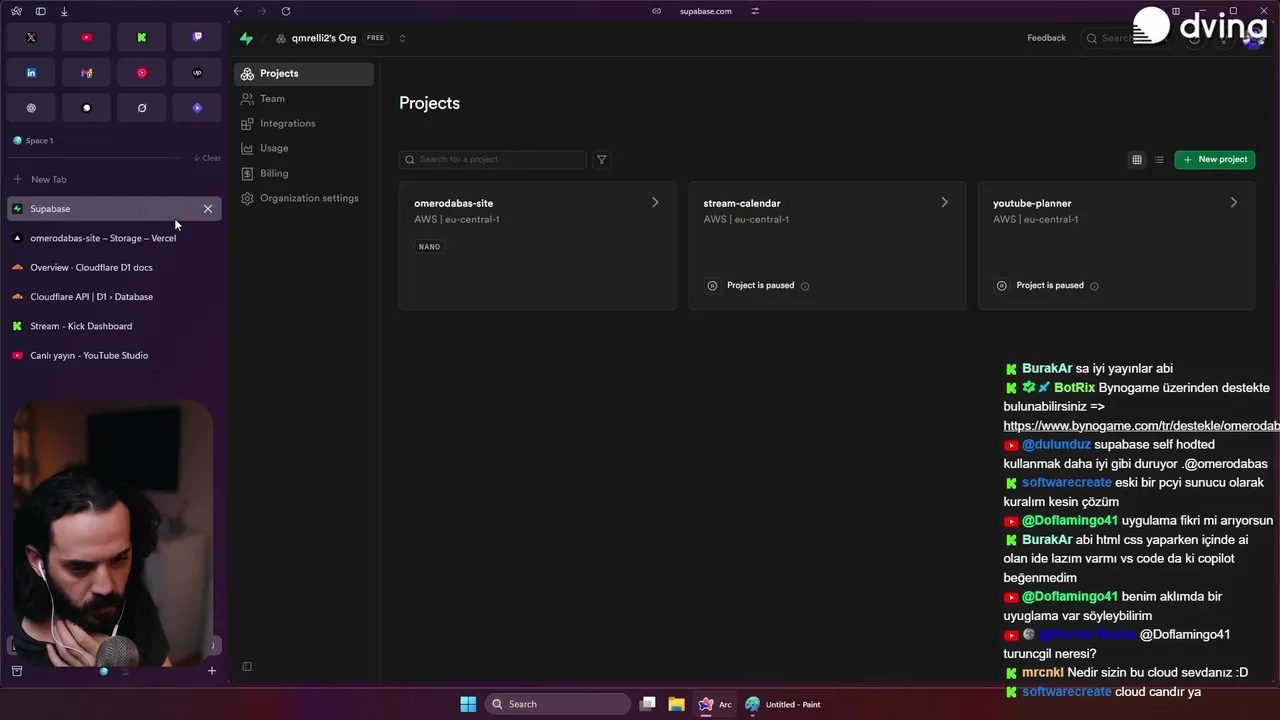Open the Twitch favorite tile
1280x720 pixels.
(x=197, y=37)
